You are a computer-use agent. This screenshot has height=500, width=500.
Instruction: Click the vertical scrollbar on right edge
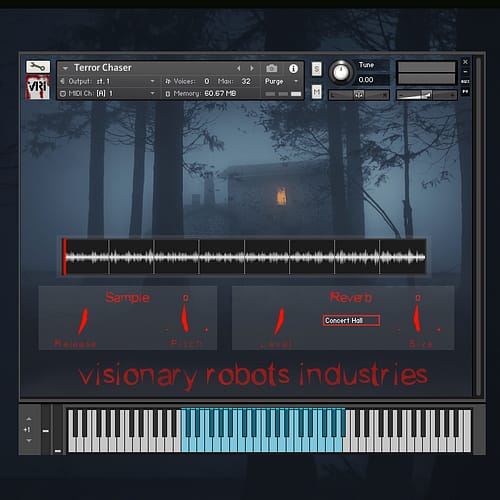(x=478, y=227)
